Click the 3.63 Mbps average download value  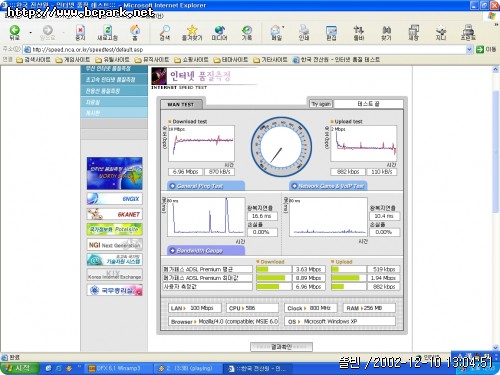[309, 269]
